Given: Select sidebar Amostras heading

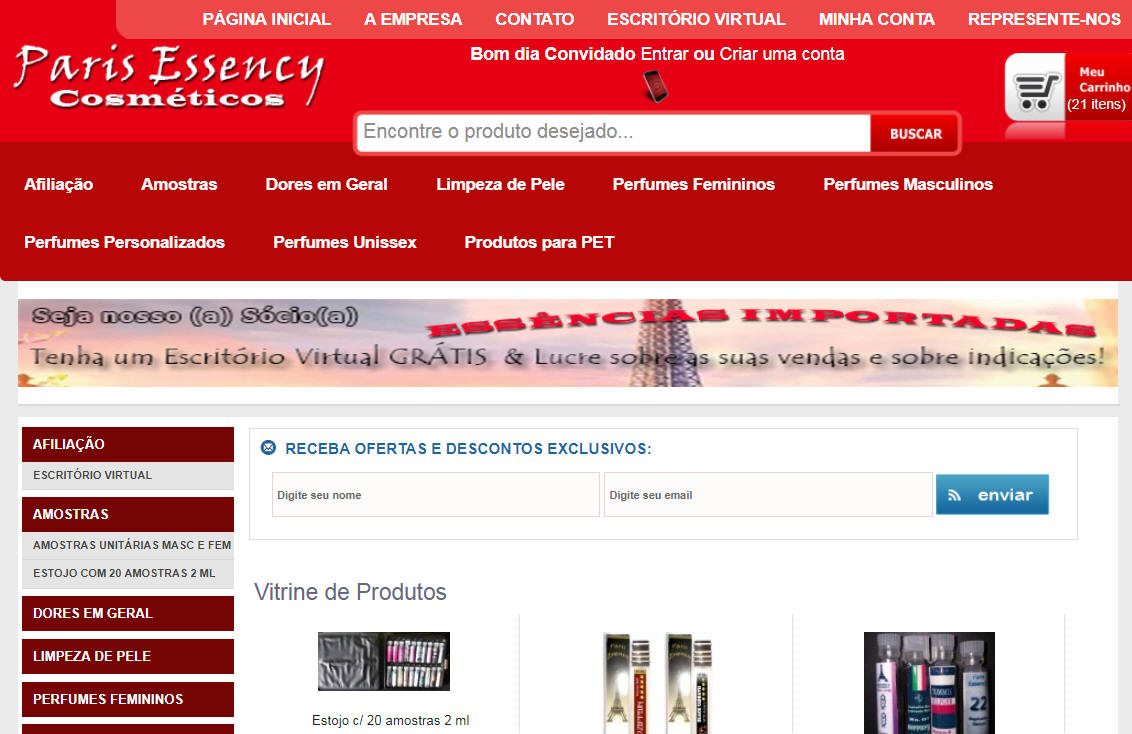Looking at the screenshot, I should click(x=128, y=514).
